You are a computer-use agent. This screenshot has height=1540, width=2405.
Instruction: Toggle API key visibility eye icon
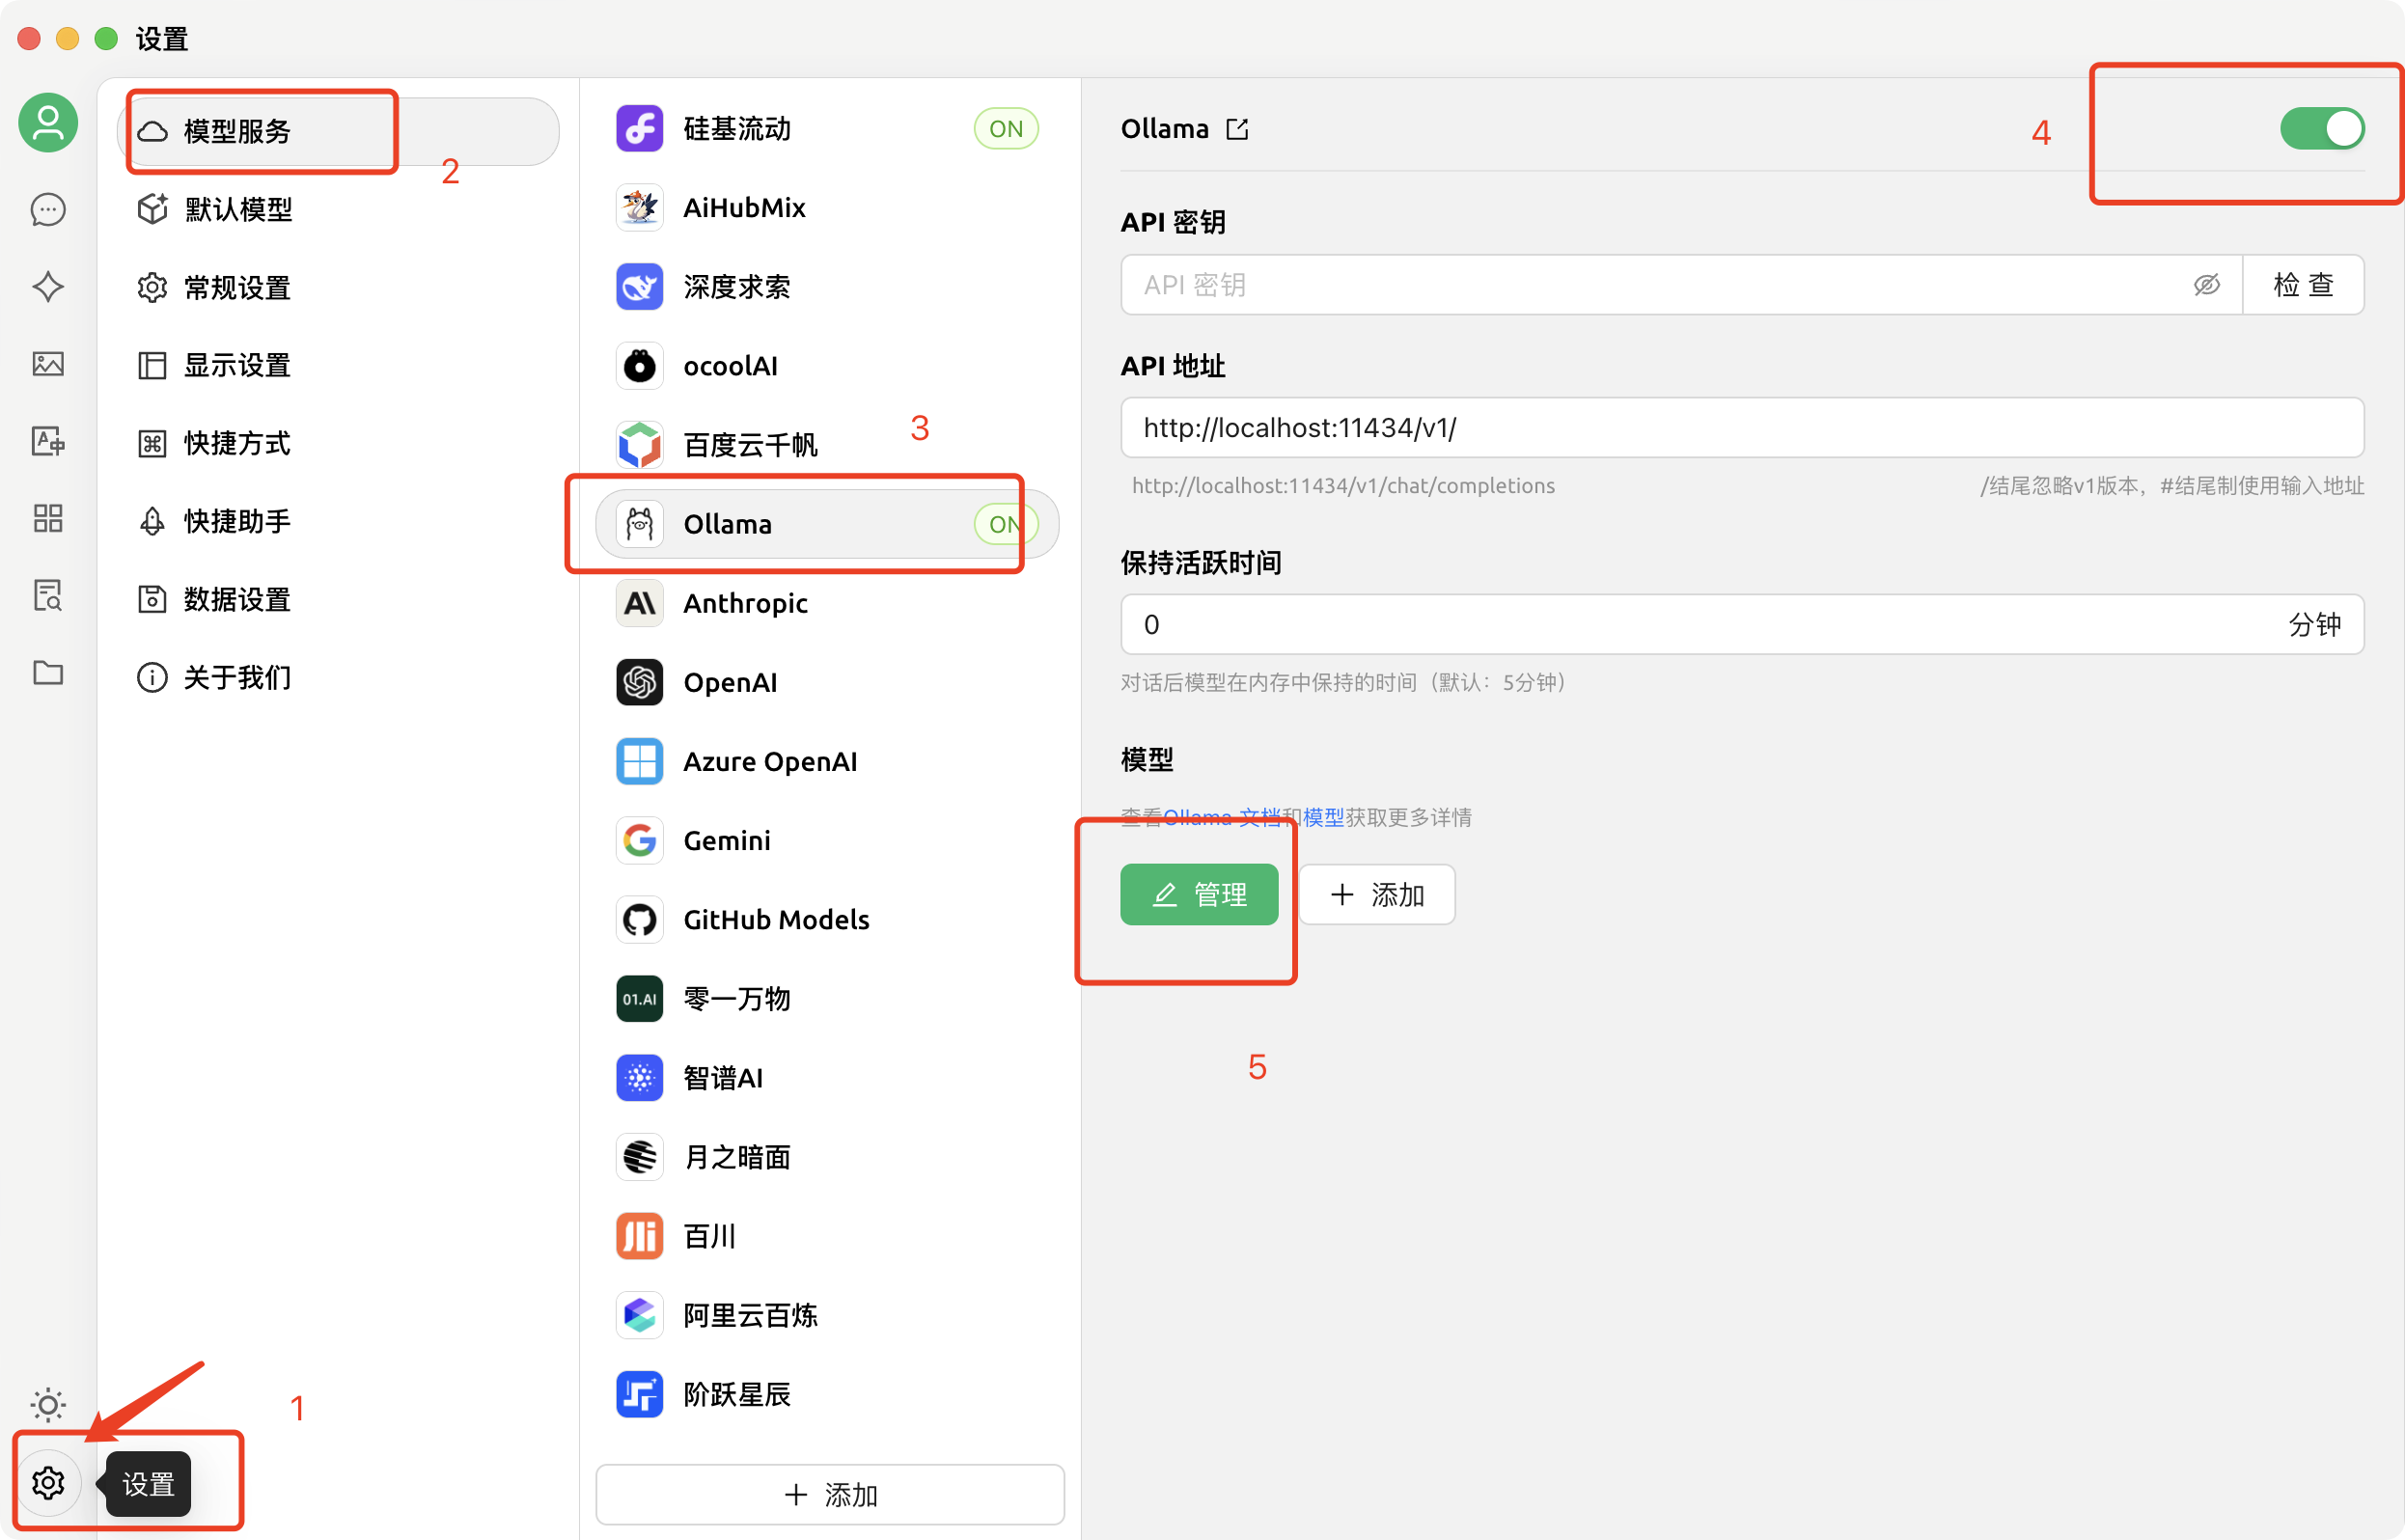[2207, 285]
